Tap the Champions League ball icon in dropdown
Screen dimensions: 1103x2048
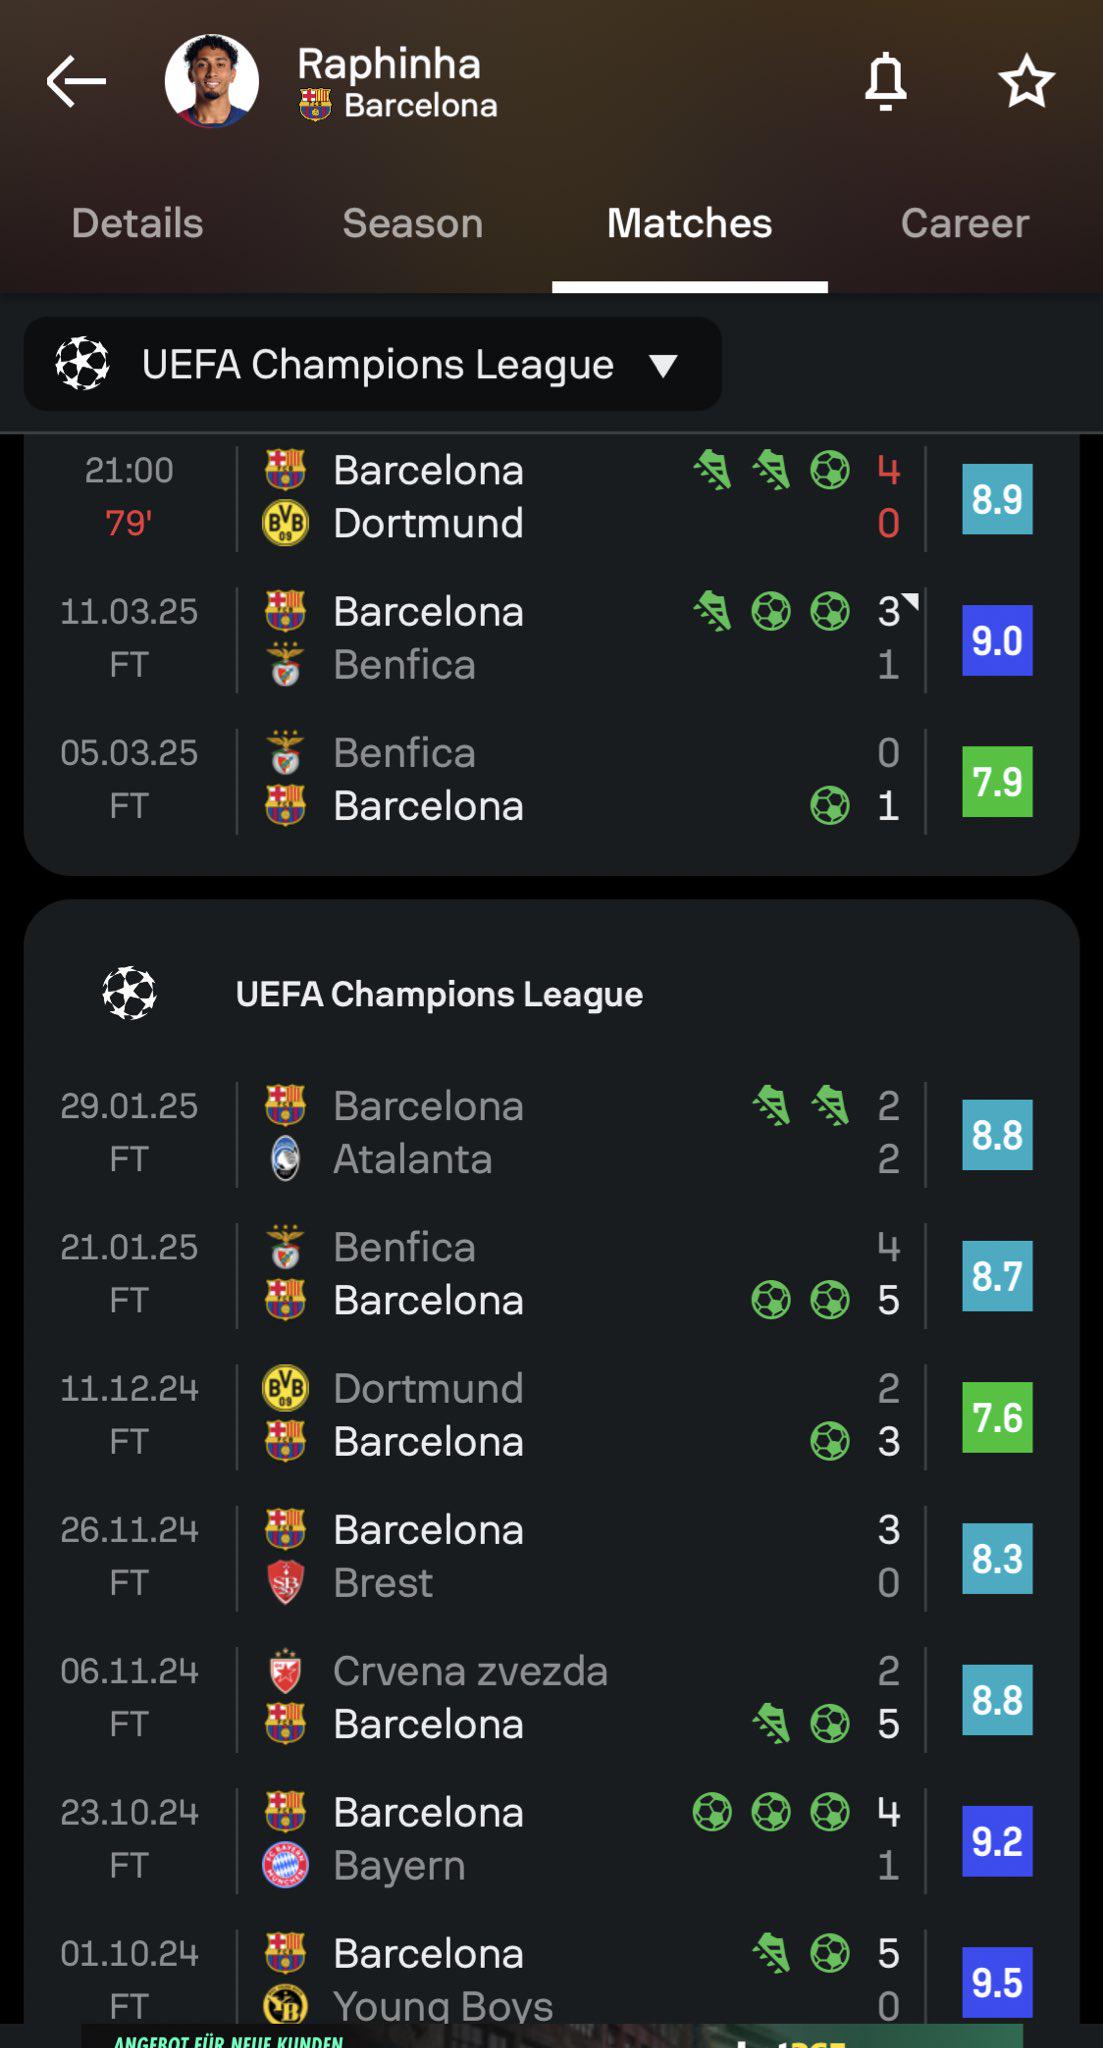[x=82, y=363]
